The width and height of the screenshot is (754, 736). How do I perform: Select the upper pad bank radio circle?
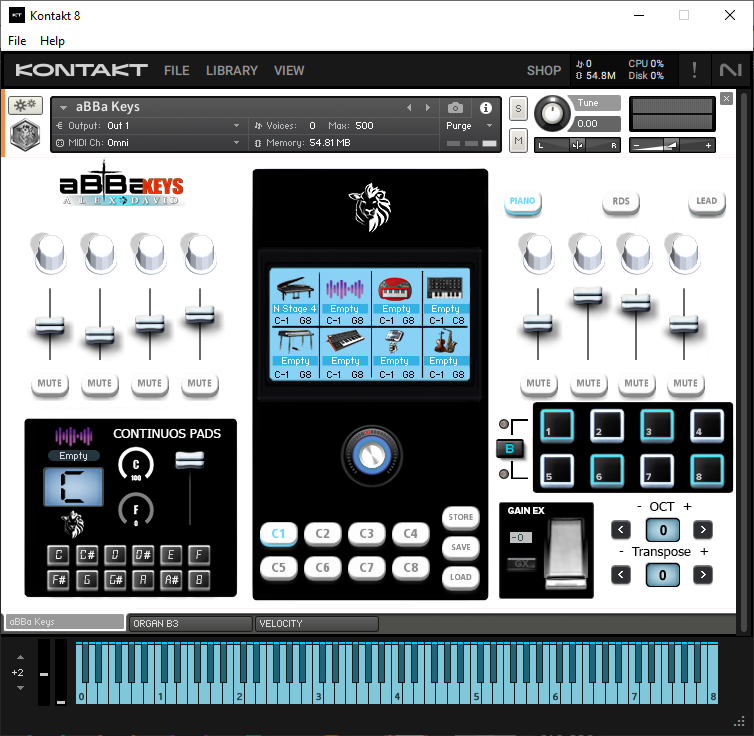[x=503, y=424]
